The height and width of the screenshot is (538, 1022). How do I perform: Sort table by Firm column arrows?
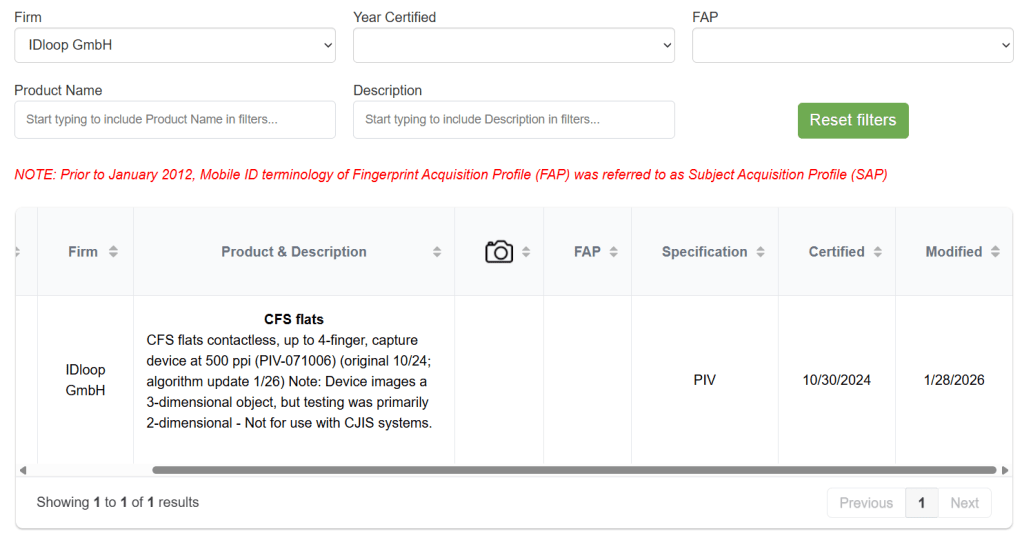(113, 252)
